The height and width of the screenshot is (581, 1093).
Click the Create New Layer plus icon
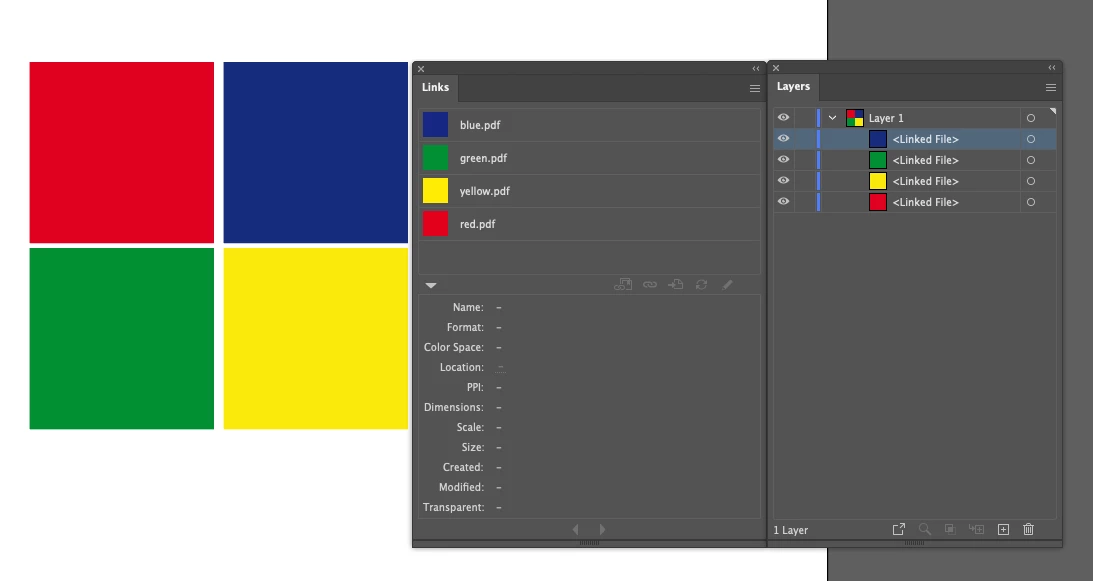coord(1003,529)
